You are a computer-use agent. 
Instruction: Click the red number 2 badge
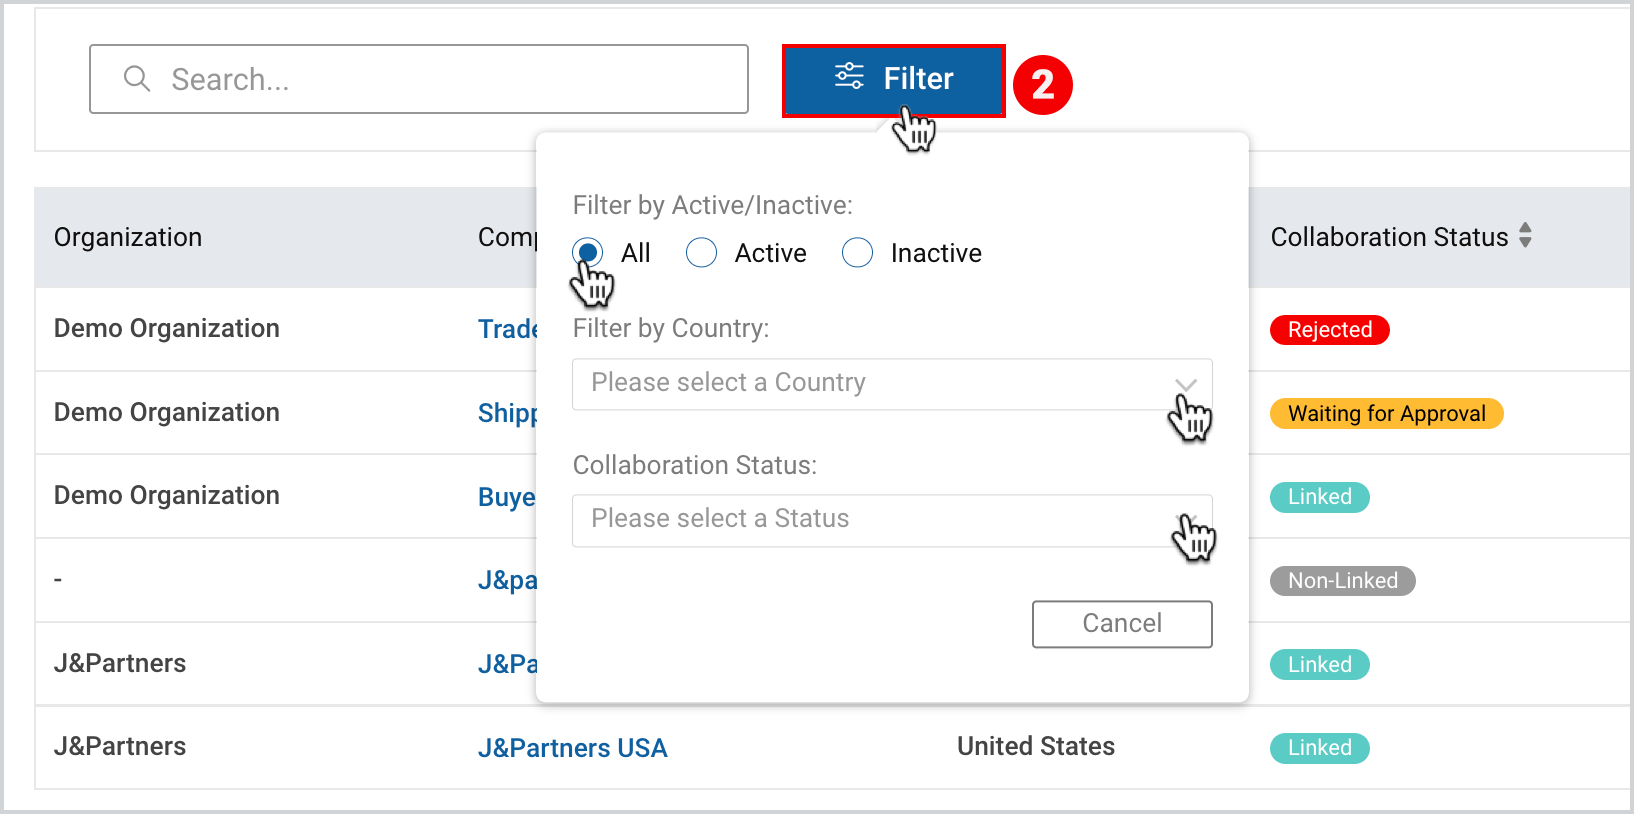click(x=1043, y=85)
